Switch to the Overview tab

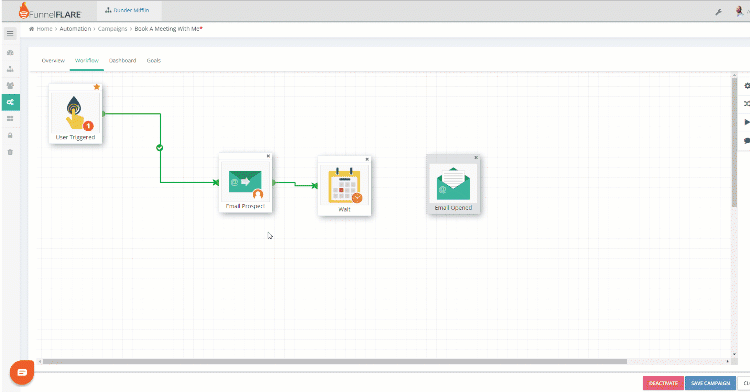pos(53,61)
